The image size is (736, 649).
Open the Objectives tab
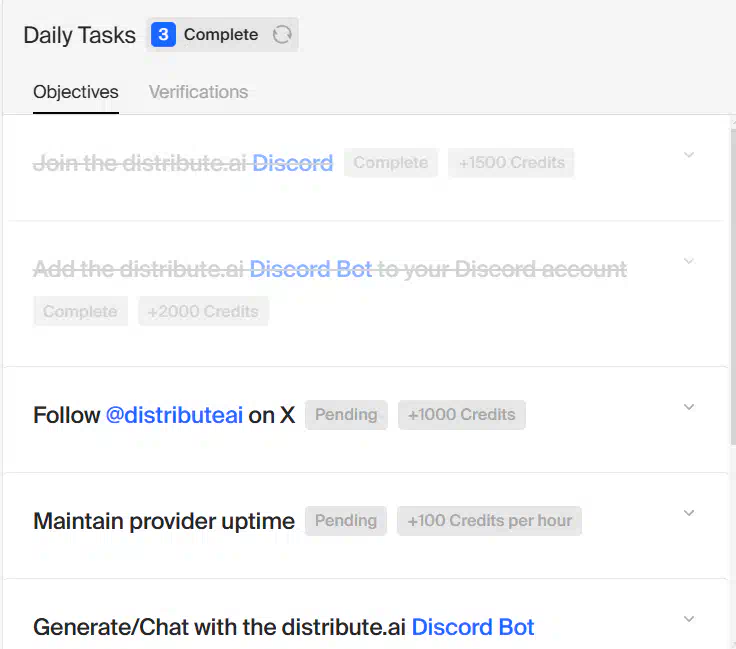[76, 92]
